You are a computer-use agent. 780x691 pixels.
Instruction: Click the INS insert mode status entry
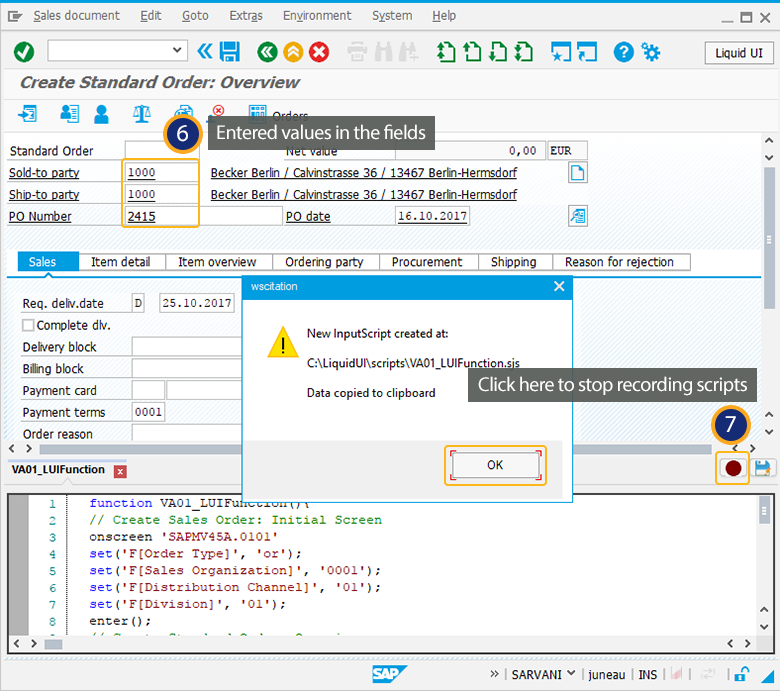(x=647, y=675)
